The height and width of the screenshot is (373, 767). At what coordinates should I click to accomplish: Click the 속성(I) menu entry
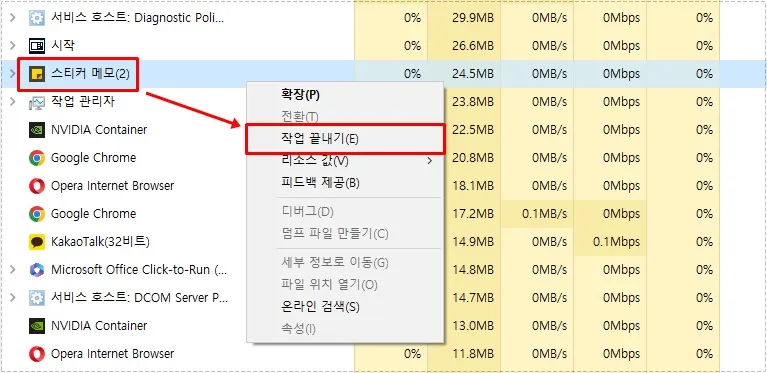pyautogui.click(x=298, y=328)
